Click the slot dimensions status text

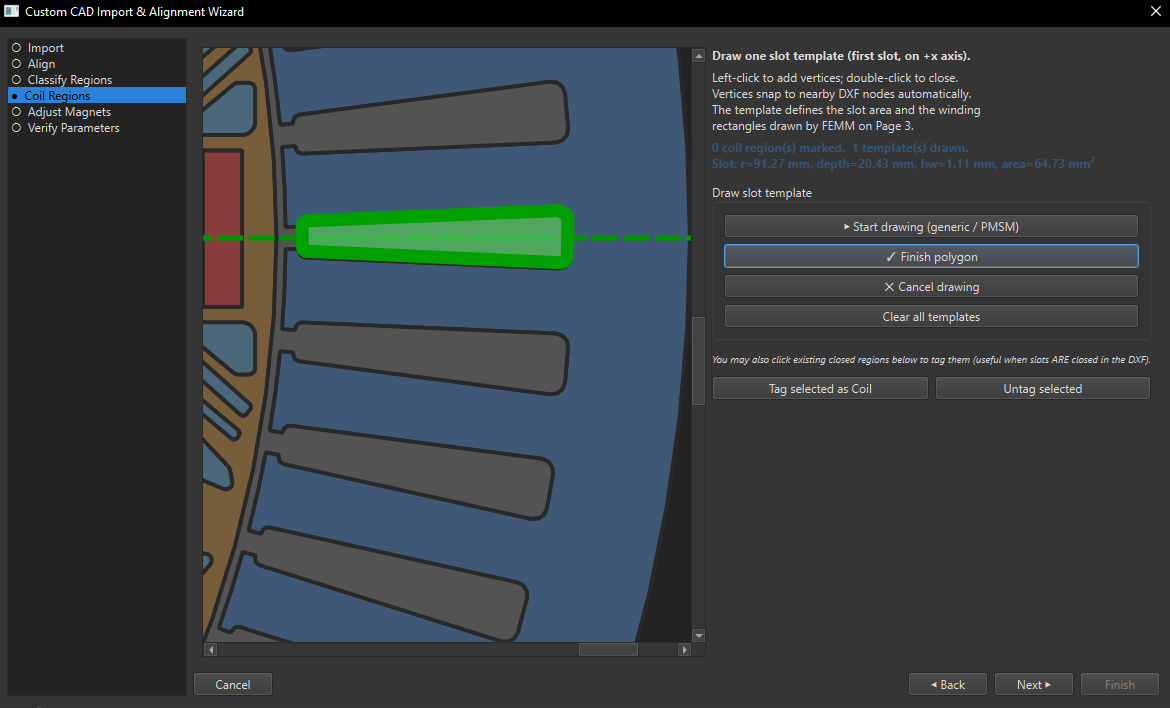[x=903, y=163]
